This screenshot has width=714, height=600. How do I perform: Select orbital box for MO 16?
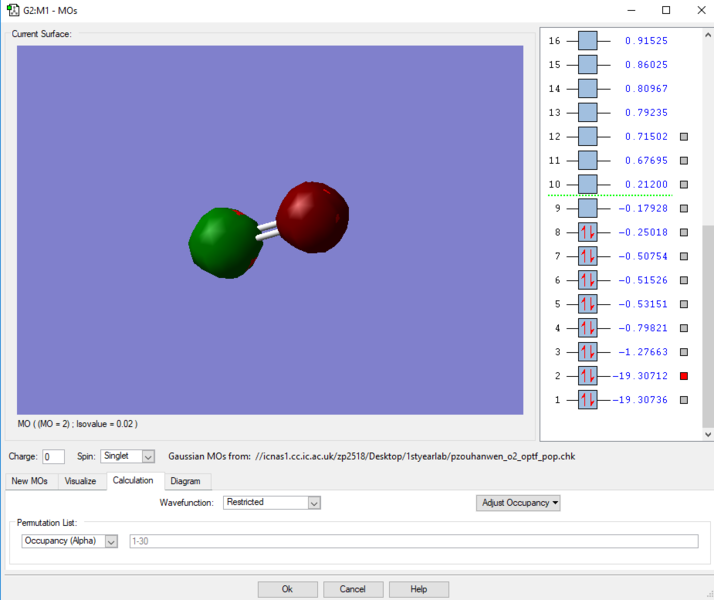[x=587, y=41]
